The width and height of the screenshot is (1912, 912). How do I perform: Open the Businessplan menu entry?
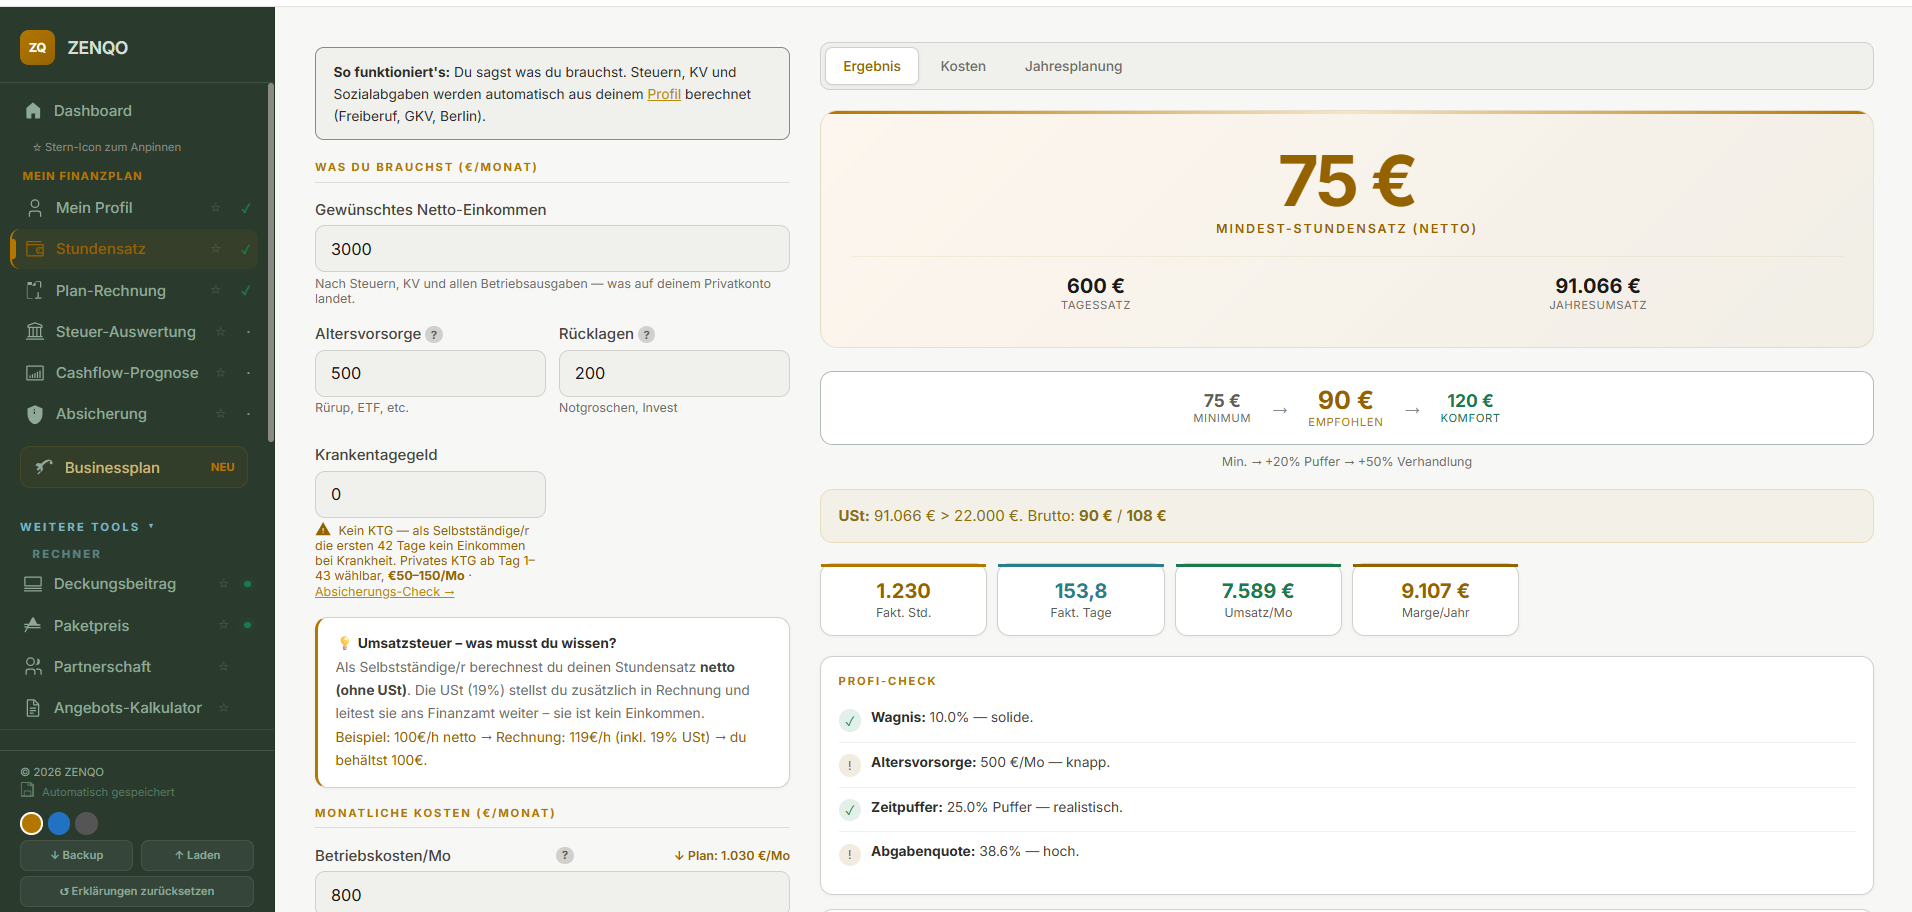pyautogui.click(x=134, y=467)
